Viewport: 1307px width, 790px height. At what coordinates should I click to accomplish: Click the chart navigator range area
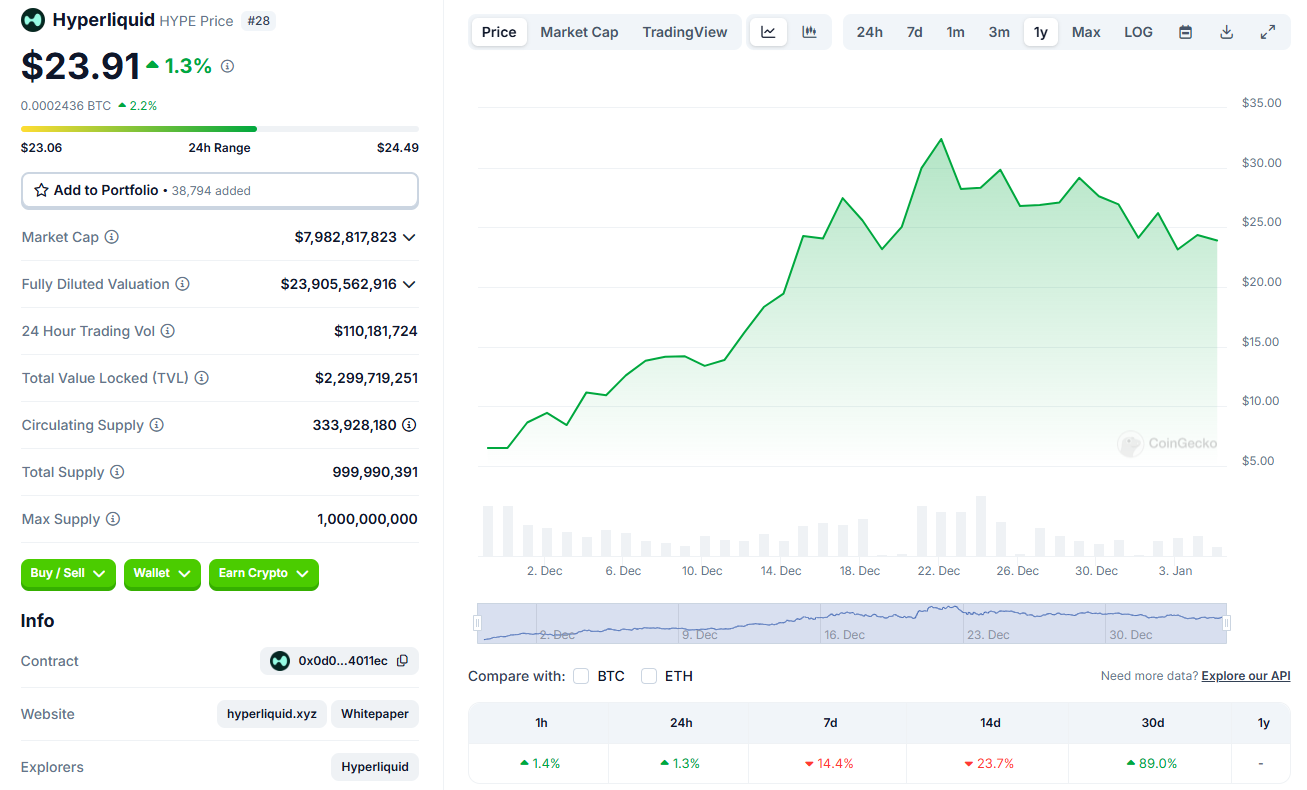852,623
